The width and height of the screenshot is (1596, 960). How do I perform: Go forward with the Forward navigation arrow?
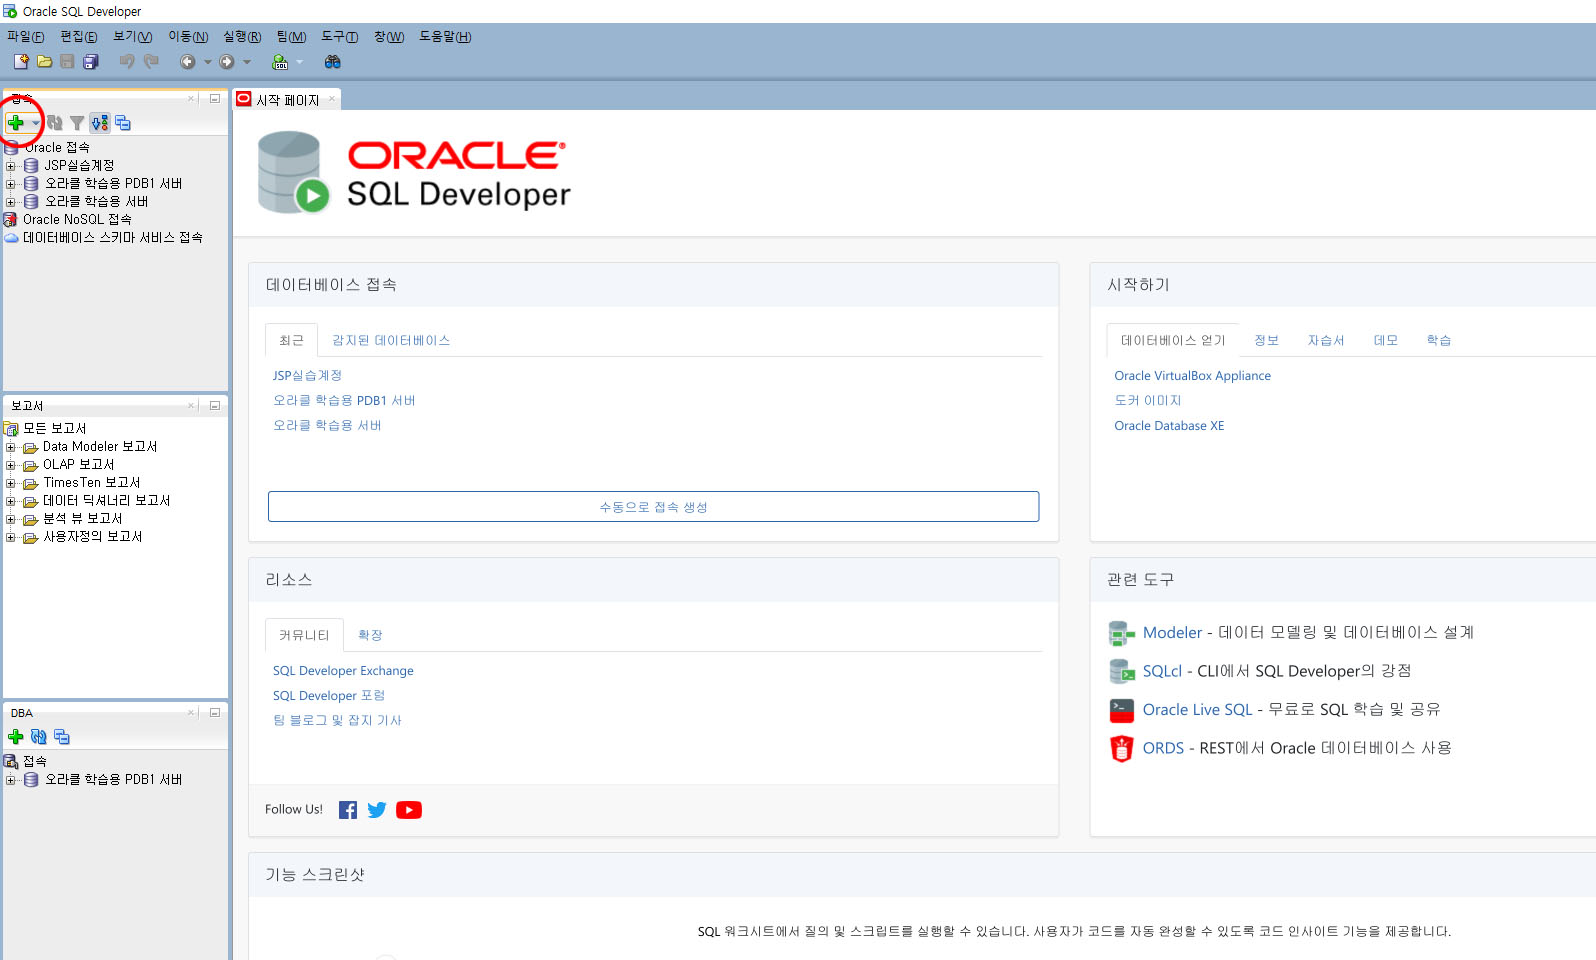pyautogui.click(x=227, y=62)
